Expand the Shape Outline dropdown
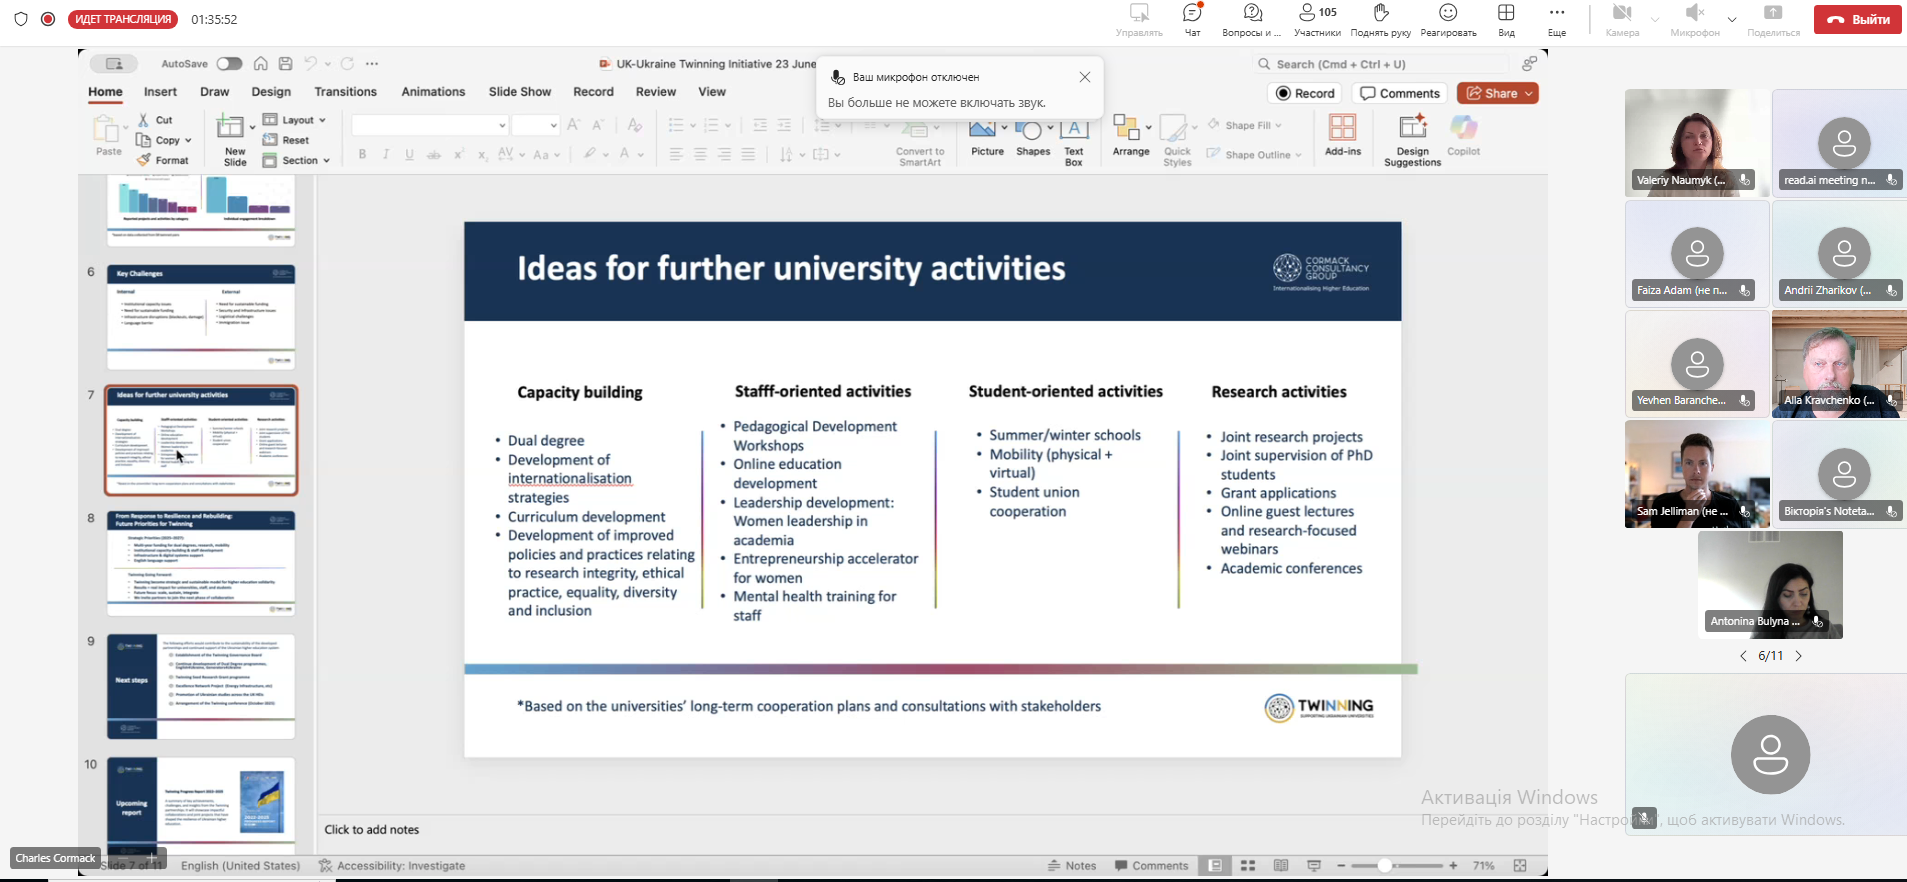This screenshot has height=882, width=1907. 1298,155
